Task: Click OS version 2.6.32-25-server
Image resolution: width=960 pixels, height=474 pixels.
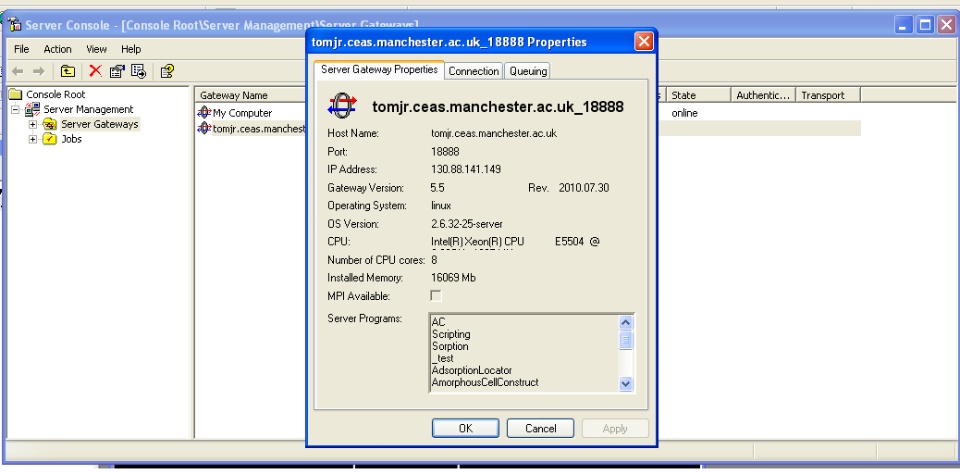Action: (467, 224)
